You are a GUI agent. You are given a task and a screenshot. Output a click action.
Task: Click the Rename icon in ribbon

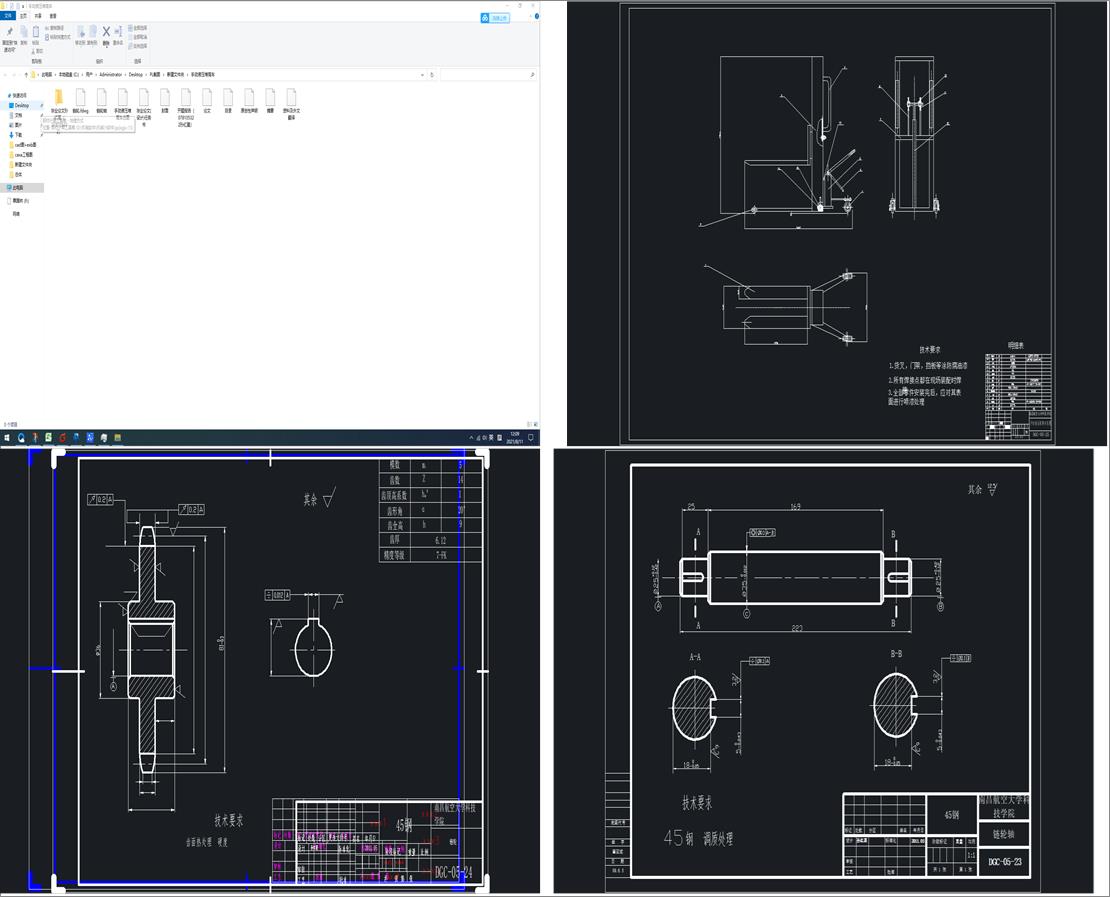pos(118,33)
